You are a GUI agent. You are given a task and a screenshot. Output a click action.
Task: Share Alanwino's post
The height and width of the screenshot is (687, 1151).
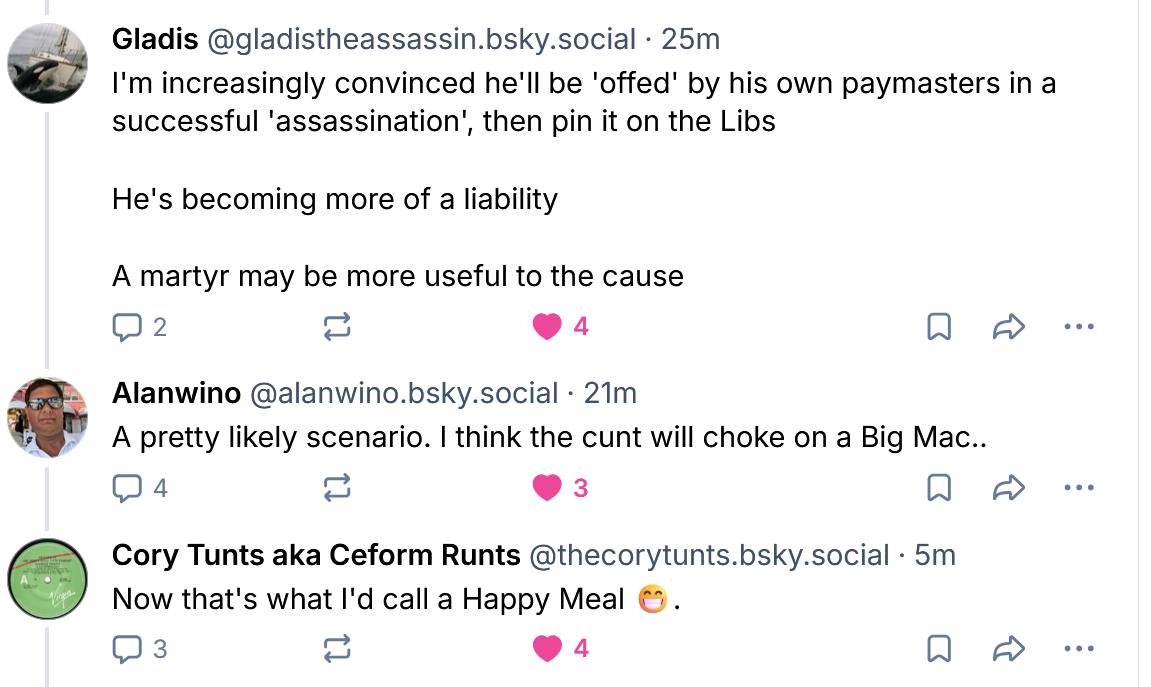coord(1009,487)
